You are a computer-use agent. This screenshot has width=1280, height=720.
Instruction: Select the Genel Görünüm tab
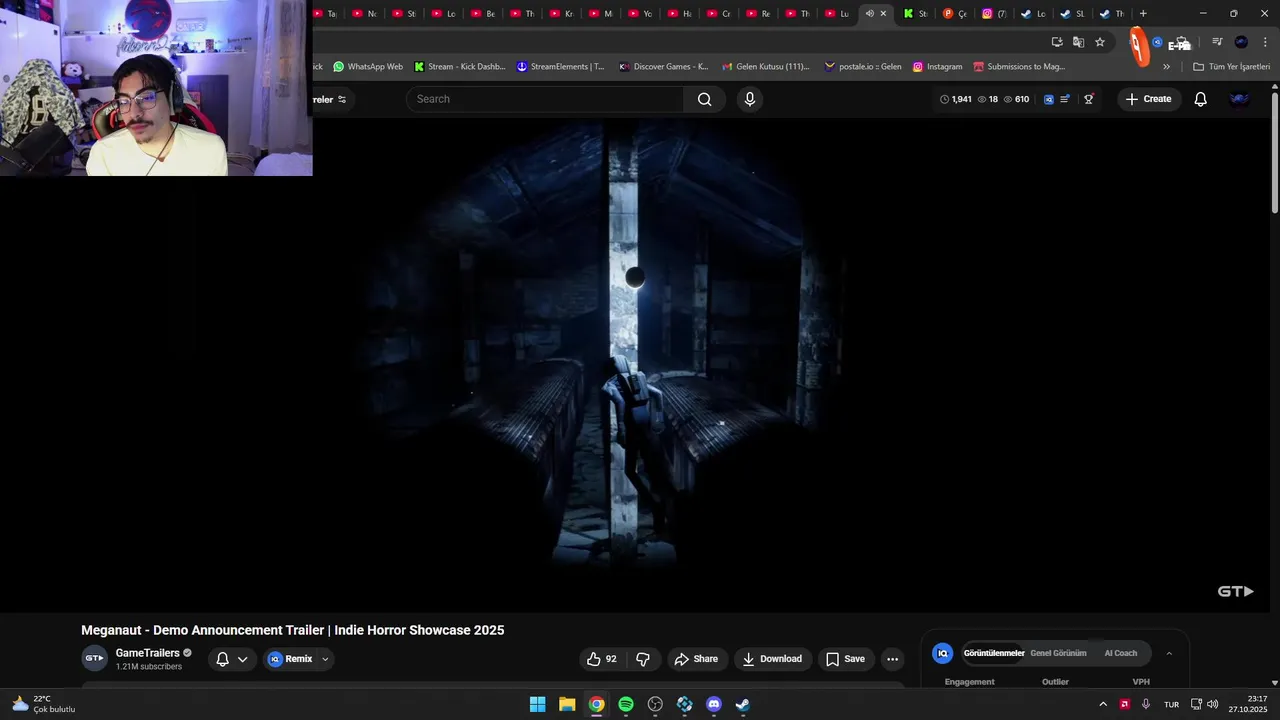coord(1058,653)
